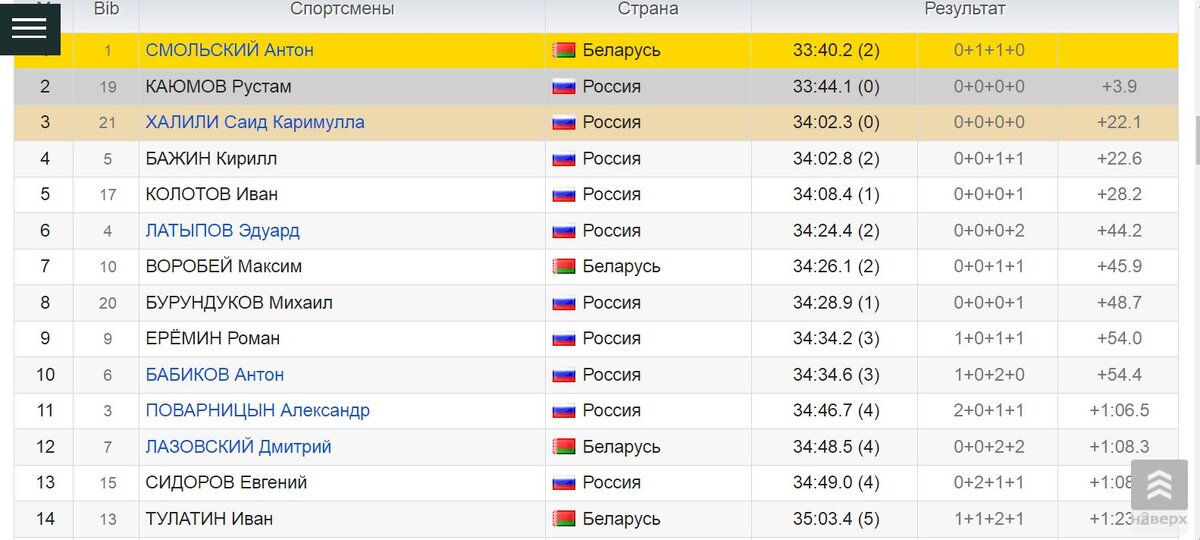Click the Belarus flag in ВОРОБЕЙ Максим row

[564, 266]
